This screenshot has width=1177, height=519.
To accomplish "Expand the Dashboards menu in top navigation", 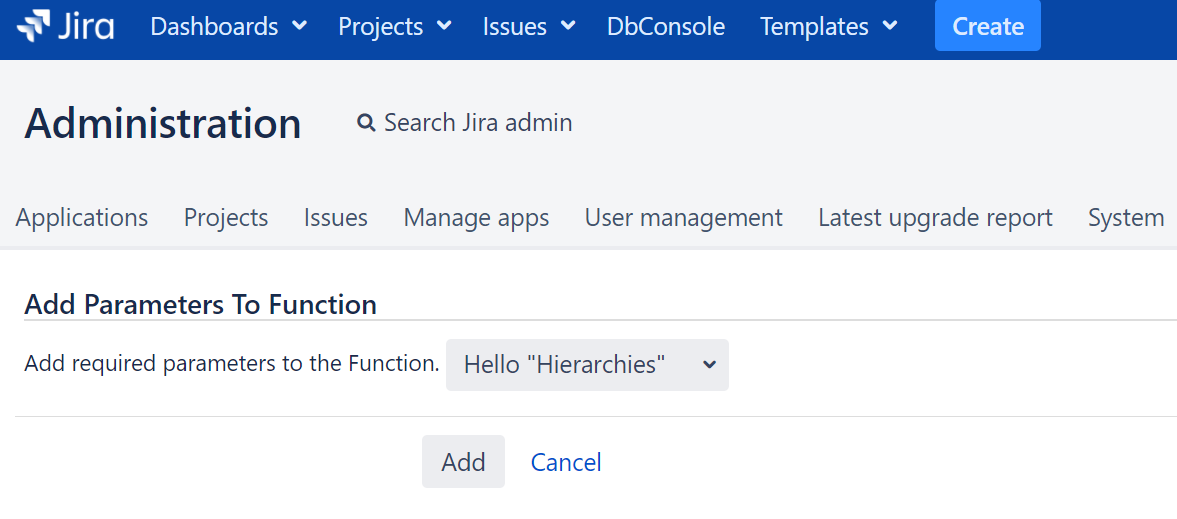I will click(x=228, y=26).
